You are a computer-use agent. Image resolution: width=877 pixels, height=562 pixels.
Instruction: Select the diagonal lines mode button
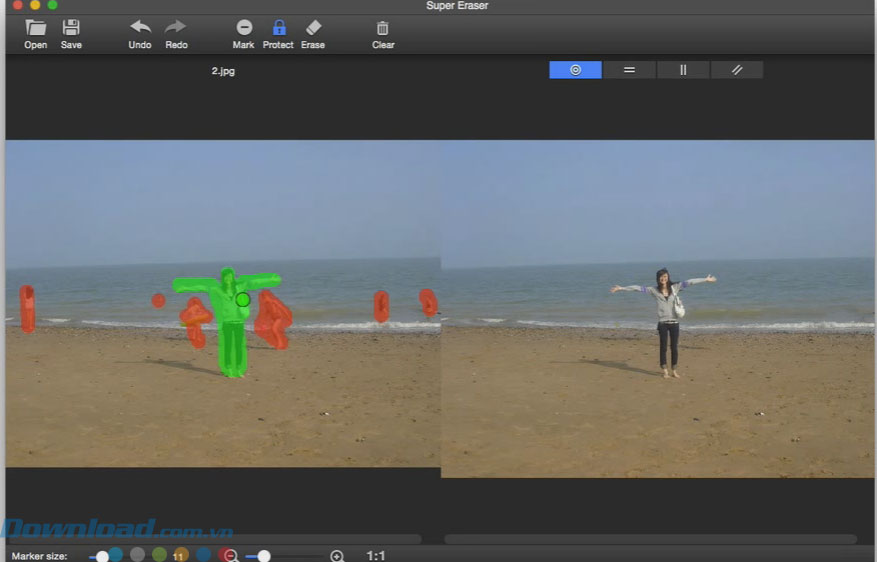click(737, 70)
